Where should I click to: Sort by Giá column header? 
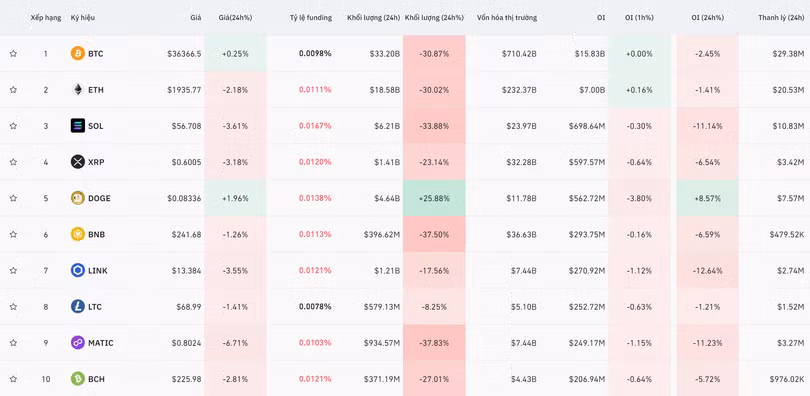[x=196, y=18]
